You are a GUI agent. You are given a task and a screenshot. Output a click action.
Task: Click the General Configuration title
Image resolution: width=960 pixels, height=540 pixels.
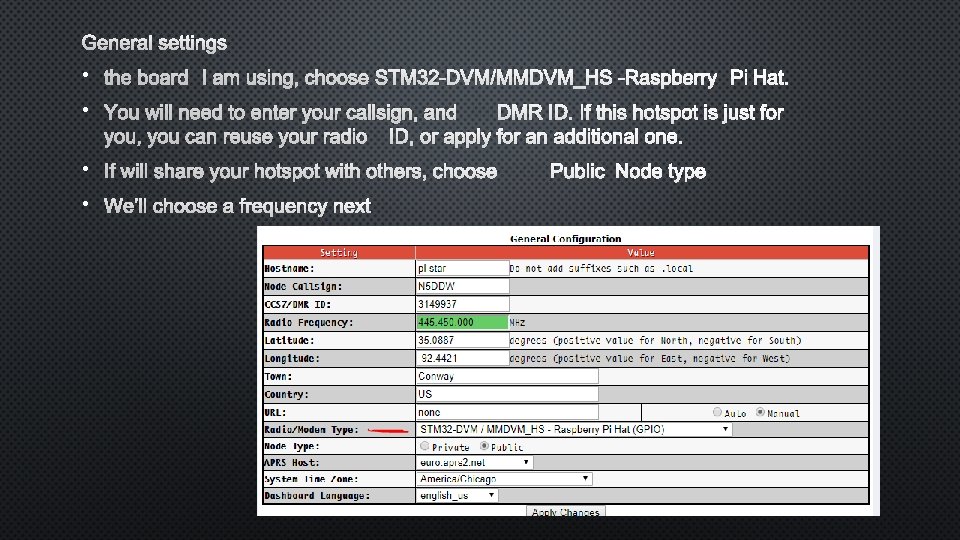point(566,239)
